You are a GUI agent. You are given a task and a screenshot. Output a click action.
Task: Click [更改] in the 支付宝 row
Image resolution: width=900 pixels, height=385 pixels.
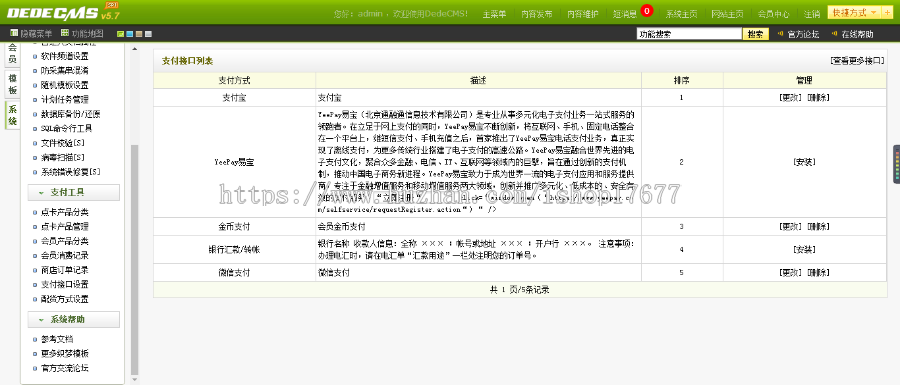[789, 98]
